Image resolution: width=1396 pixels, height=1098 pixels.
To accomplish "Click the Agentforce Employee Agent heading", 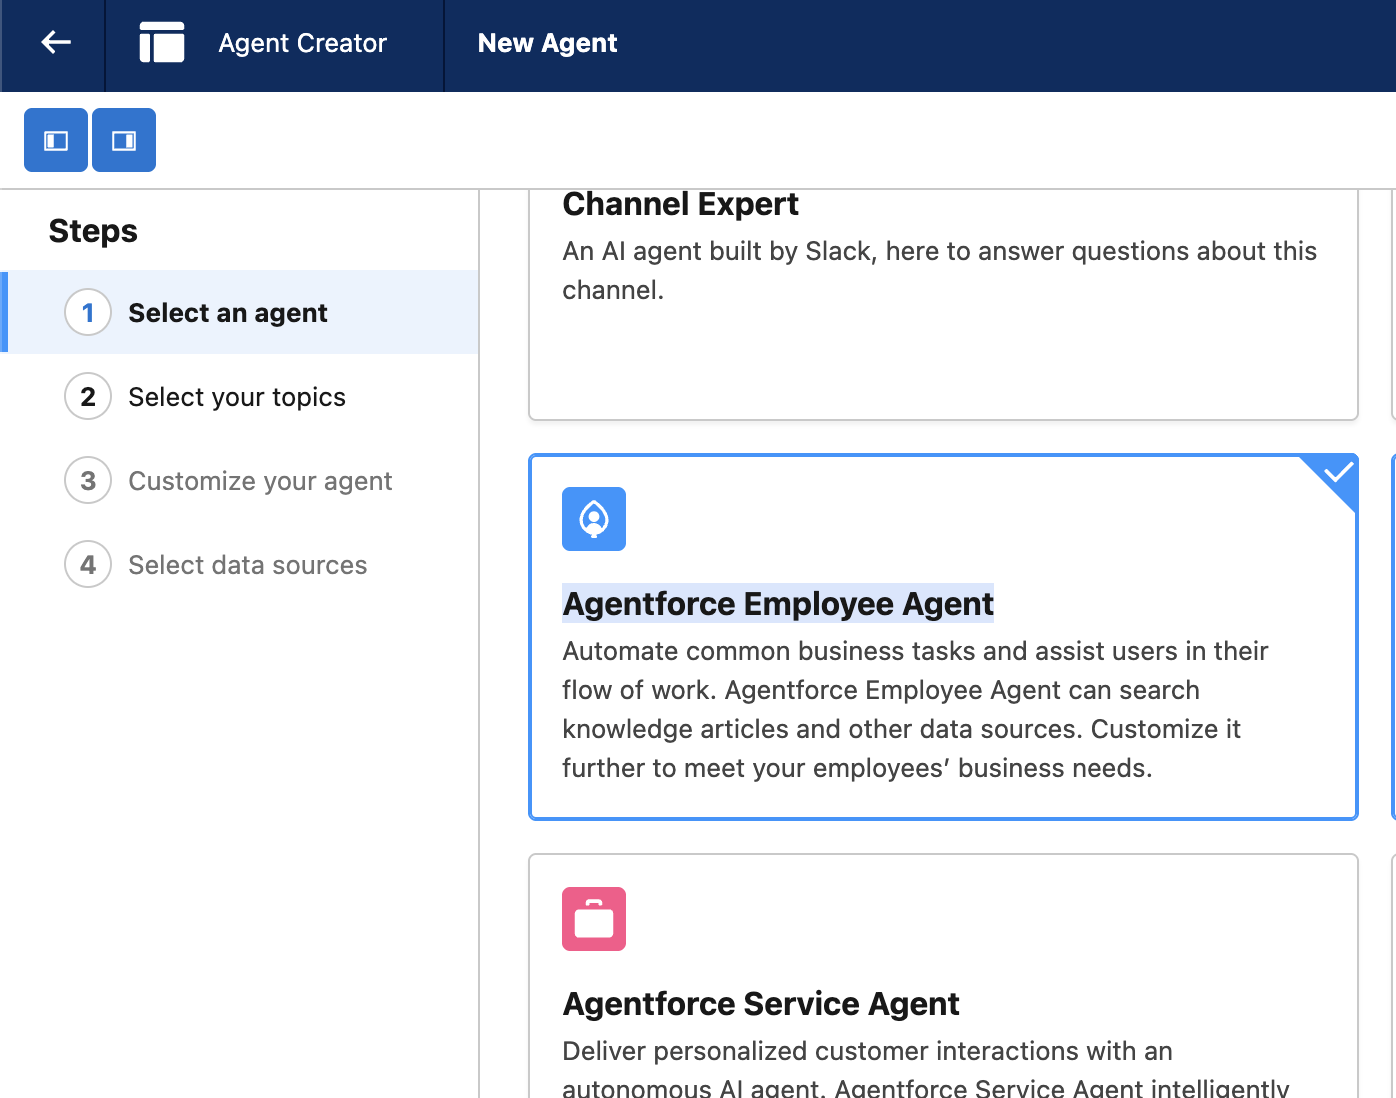I will [778, 603].
